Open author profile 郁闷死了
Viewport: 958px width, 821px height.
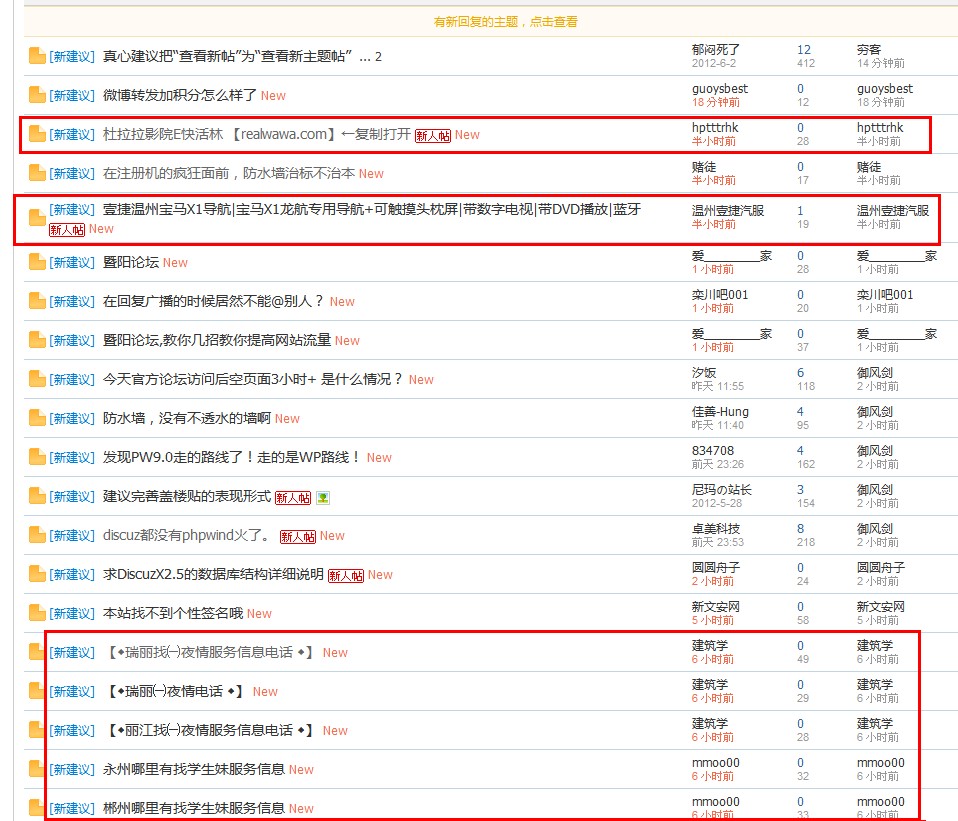coord(715,49)
